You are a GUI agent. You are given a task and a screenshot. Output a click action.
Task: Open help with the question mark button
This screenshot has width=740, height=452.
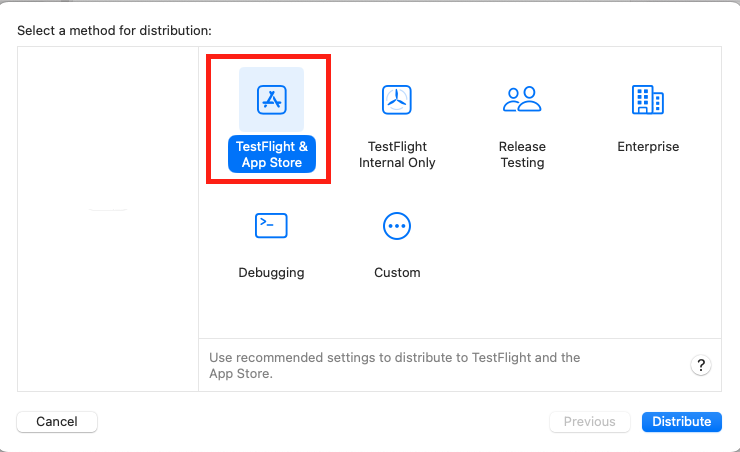pyautogui.click(x=701, y=365)
